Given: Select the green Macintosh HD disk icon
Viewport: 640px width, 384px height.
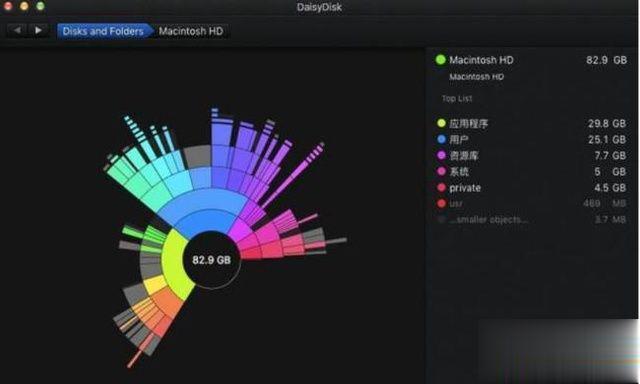Looking at the screenshot, I should (x=440, y=60).
